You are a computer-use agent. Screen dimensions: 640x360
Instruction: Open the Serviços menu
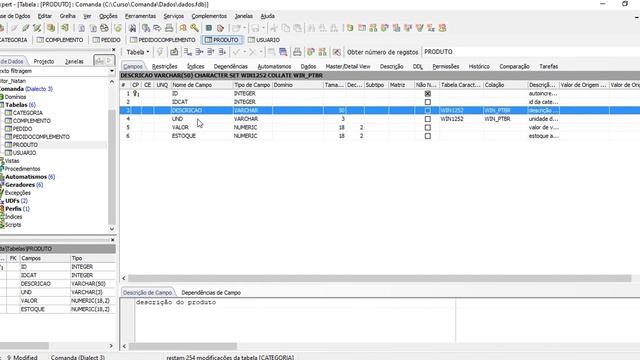tap(173, 16)
